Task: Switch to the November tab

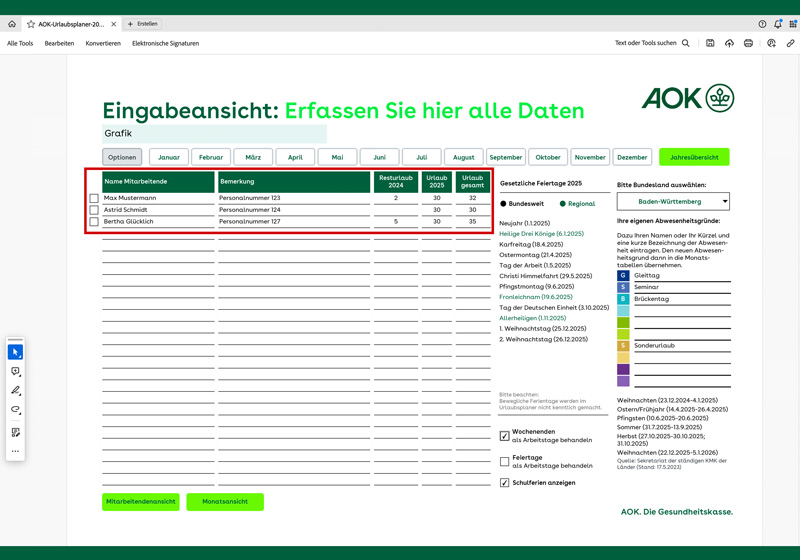Action: click(590, 157)
